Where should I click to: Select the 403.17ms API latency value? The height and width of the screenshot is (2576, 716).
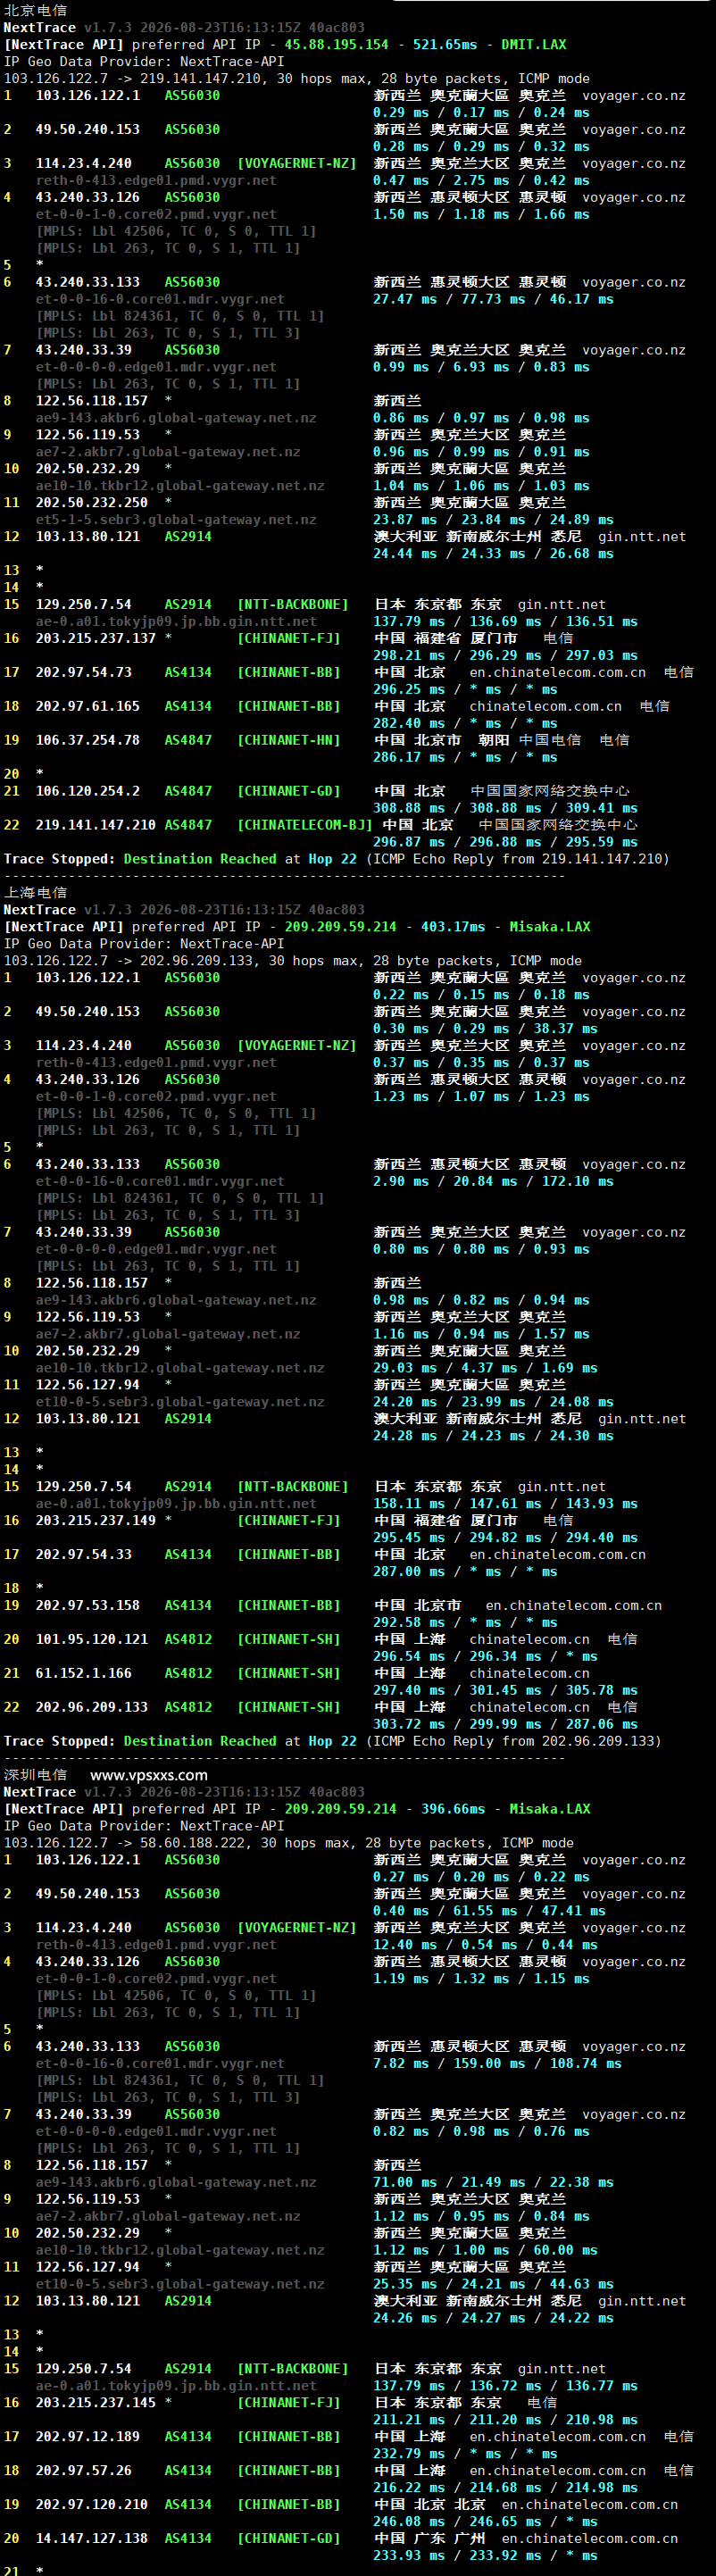tap(453, 927)
